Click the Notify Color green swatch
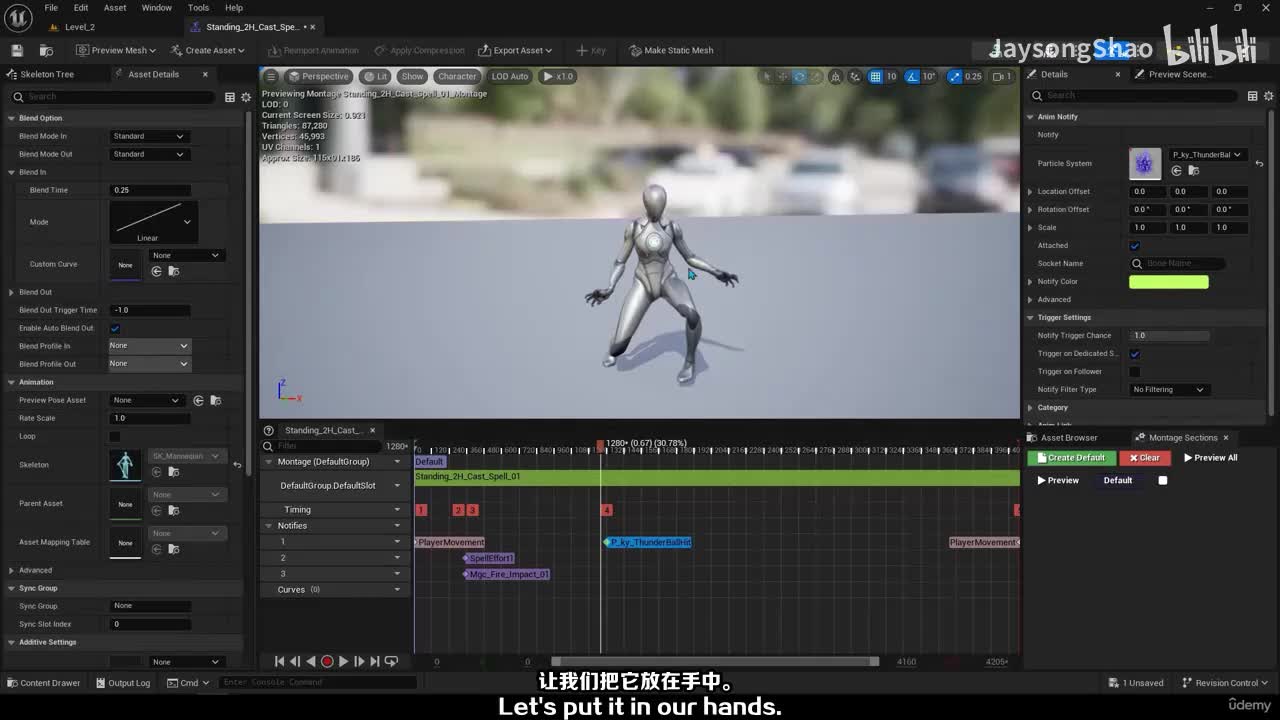Image resolution: width=1280 pixels, height=720 pixels. (x=1169, y=282)
